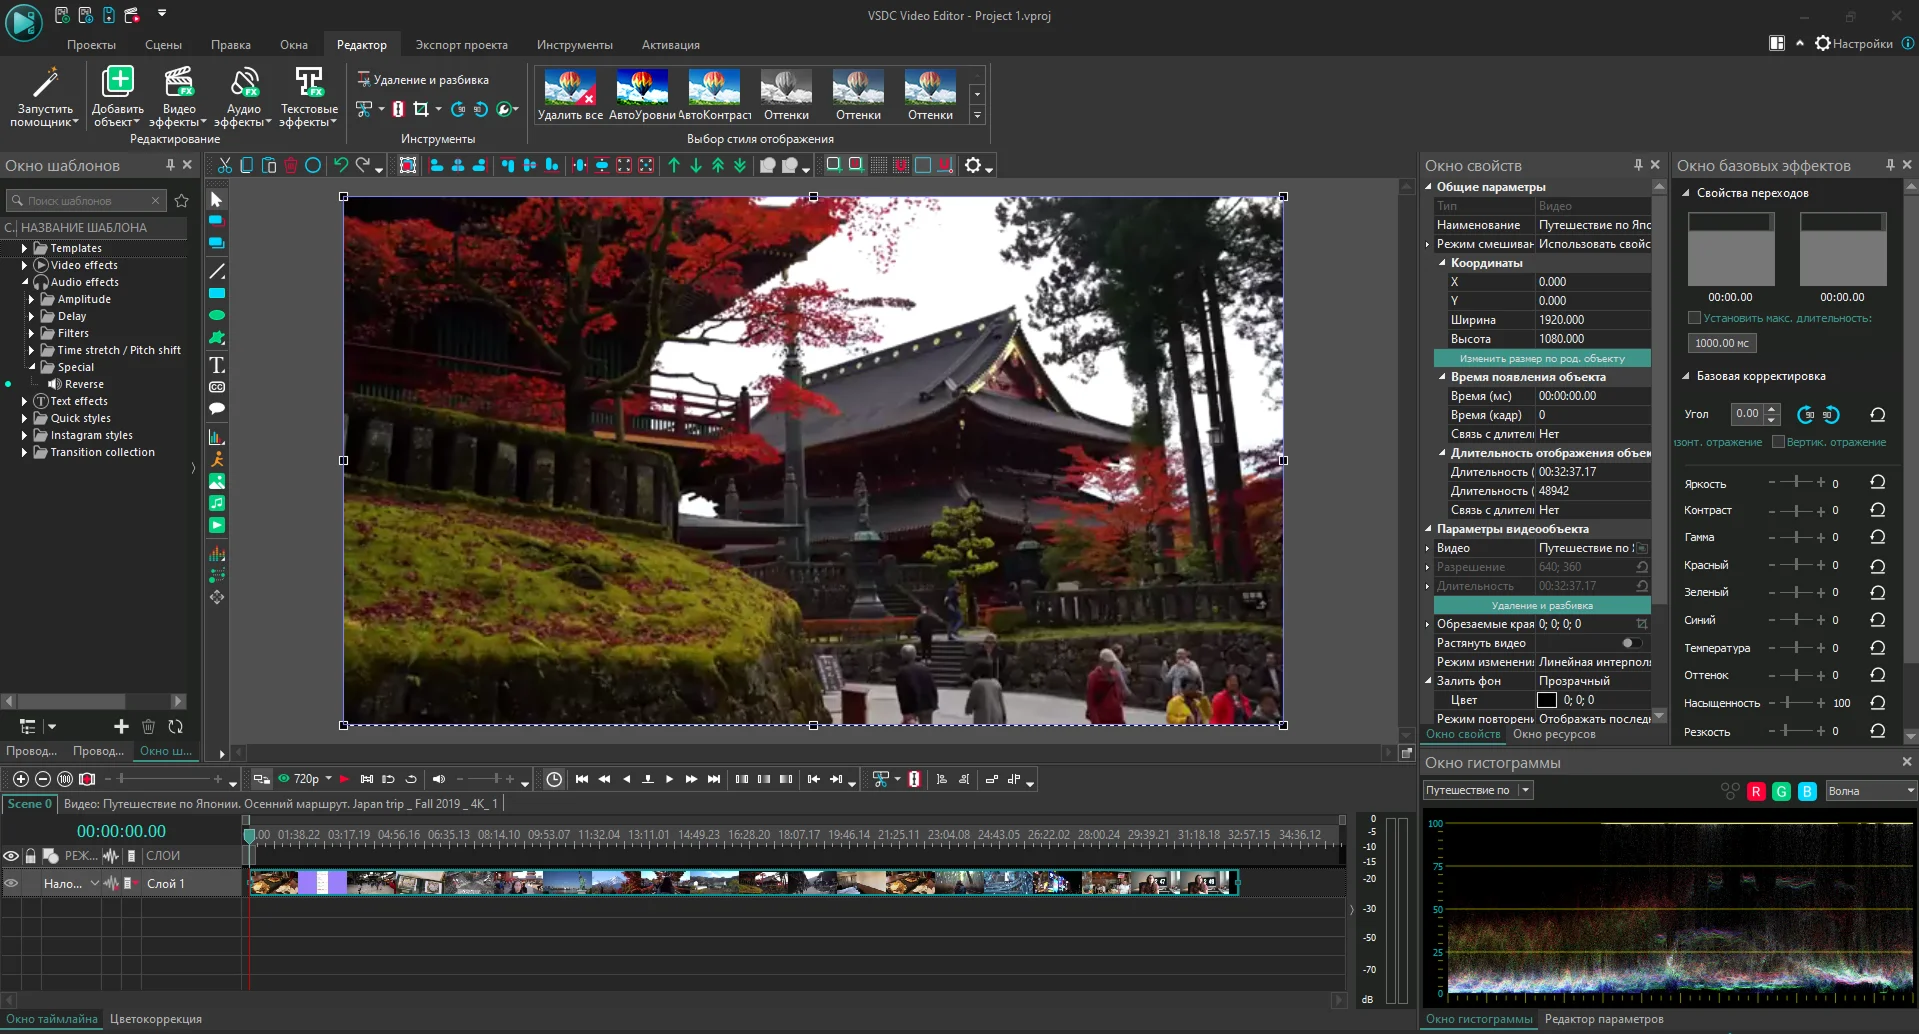Toggle the B channel in histogram
Screen dimensions: 1919x1034
[1807, 791]
